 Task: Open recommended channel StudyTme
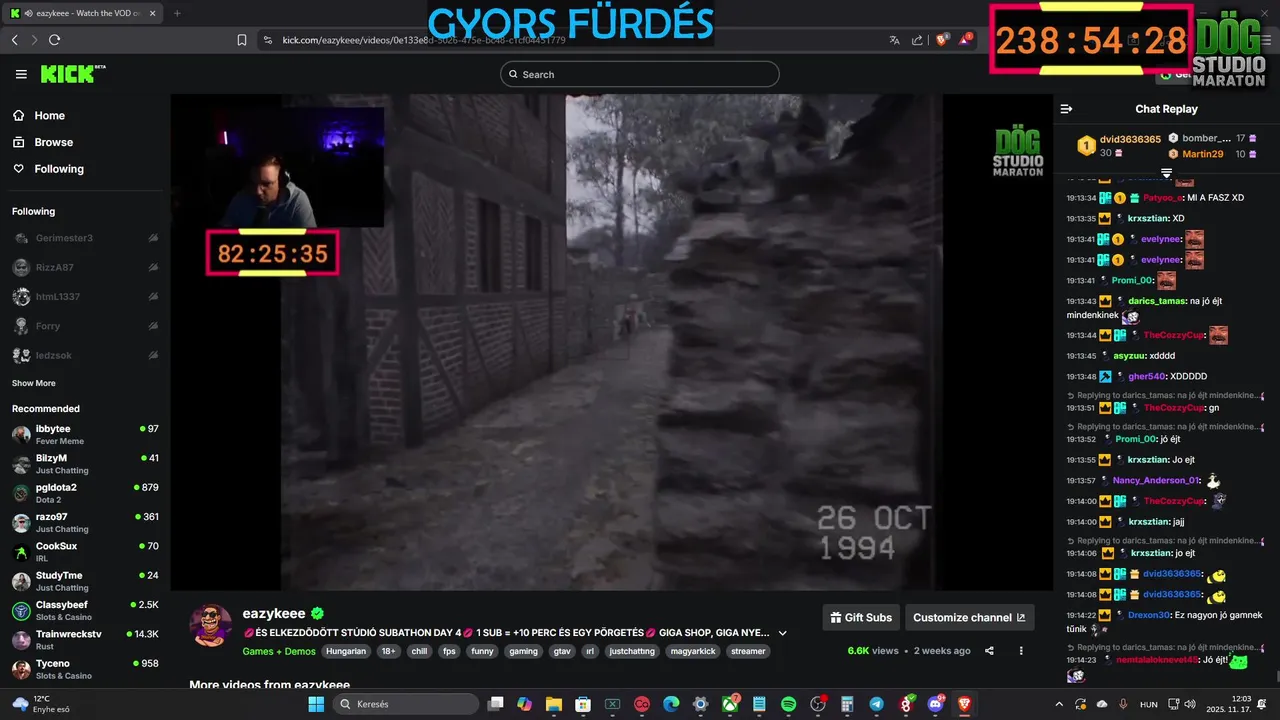pos(85,581)
